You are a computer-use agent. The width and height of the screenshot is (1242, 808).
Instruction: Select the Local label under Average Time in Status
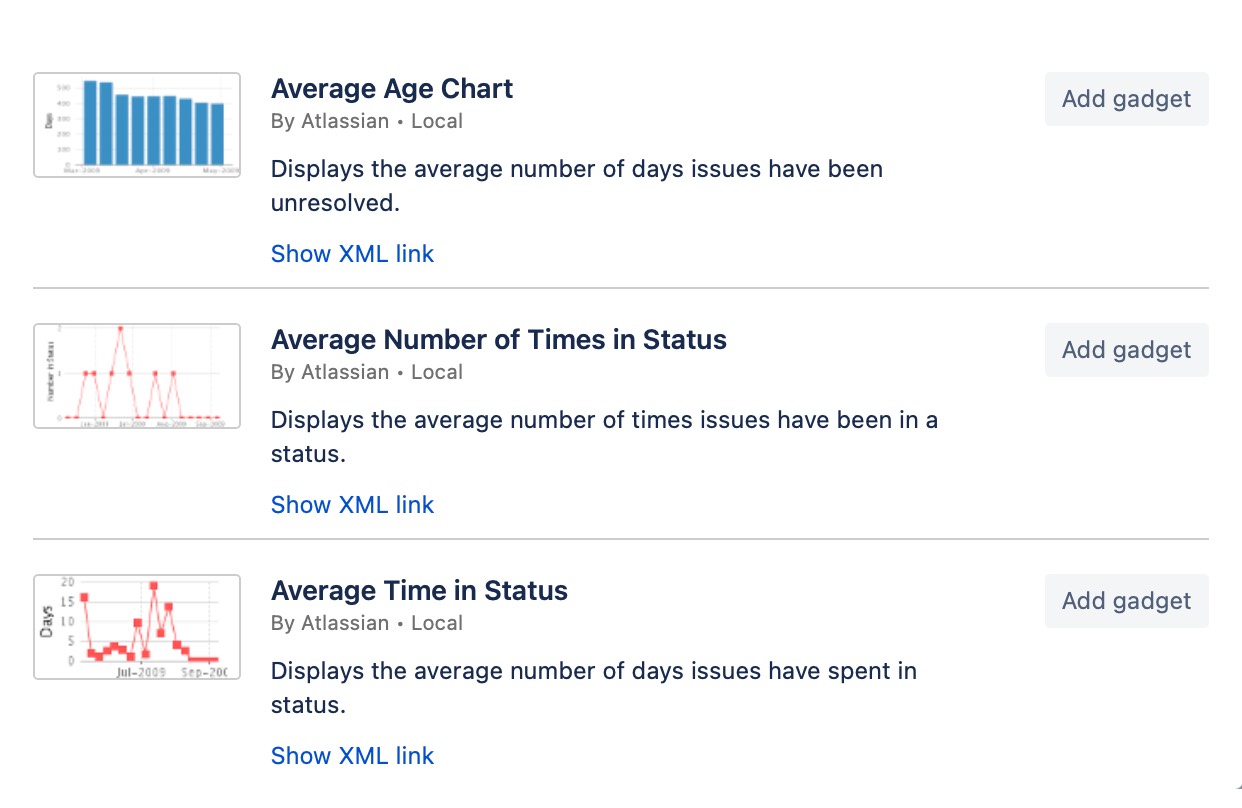437,623
